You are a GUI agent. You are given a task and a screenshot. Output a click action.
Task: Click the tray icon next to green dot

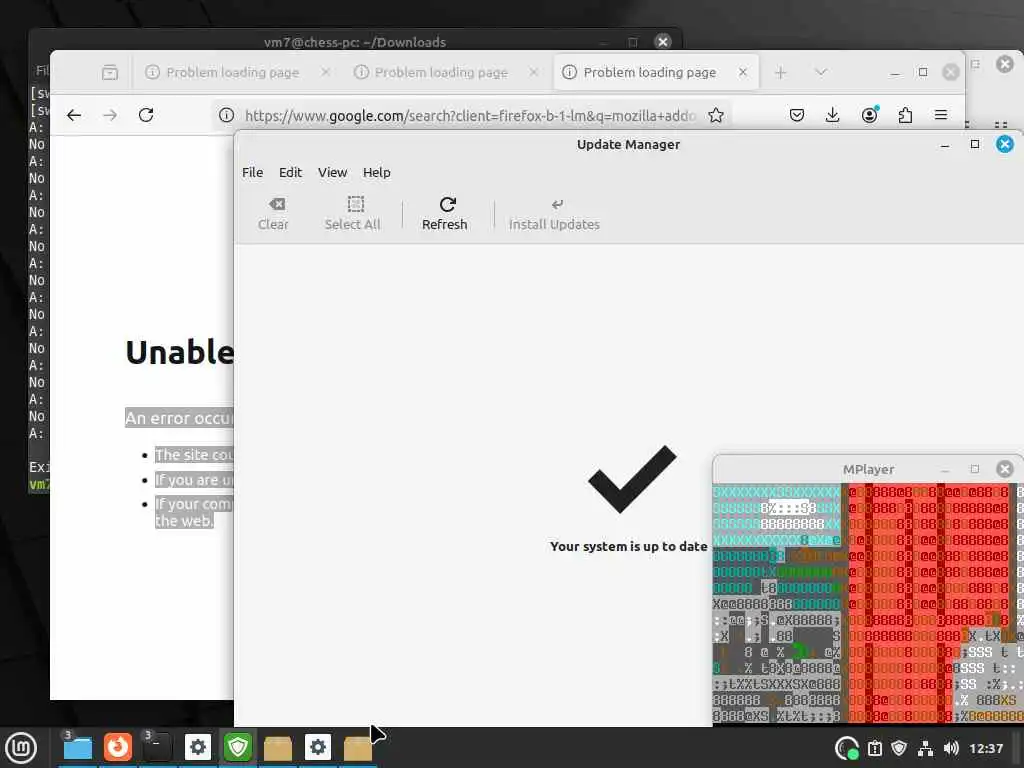click(x=875, y=748)
